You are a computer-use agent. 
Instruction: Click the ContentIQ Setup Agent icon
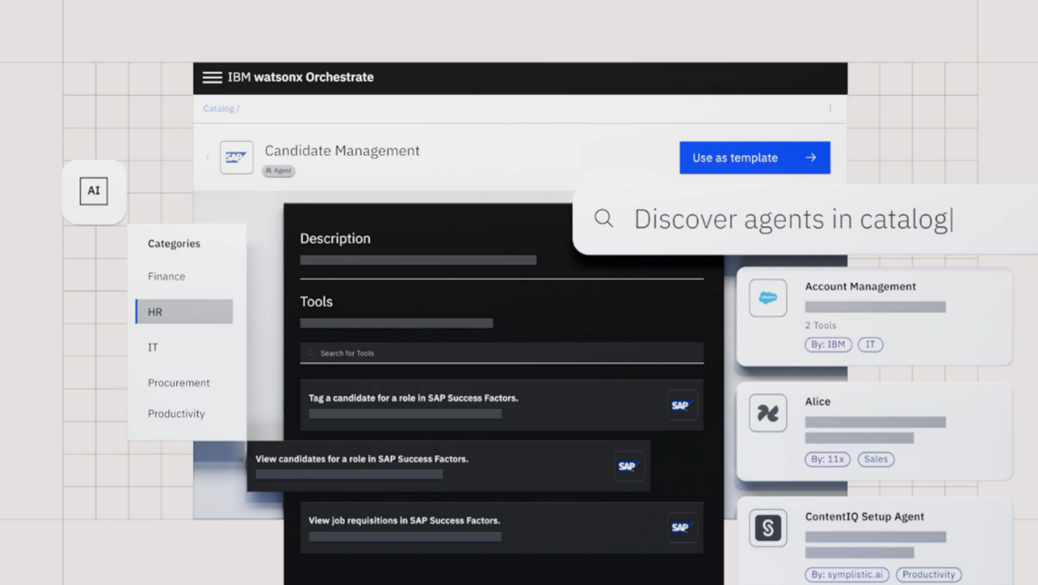coord(768,528)
